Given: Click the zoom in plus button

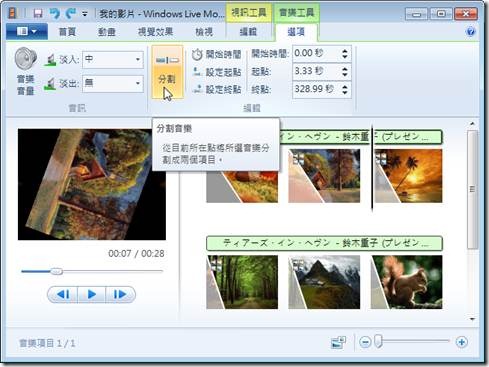Looking at the screenshot, I should pyautogui.click(x=462, y=342).
